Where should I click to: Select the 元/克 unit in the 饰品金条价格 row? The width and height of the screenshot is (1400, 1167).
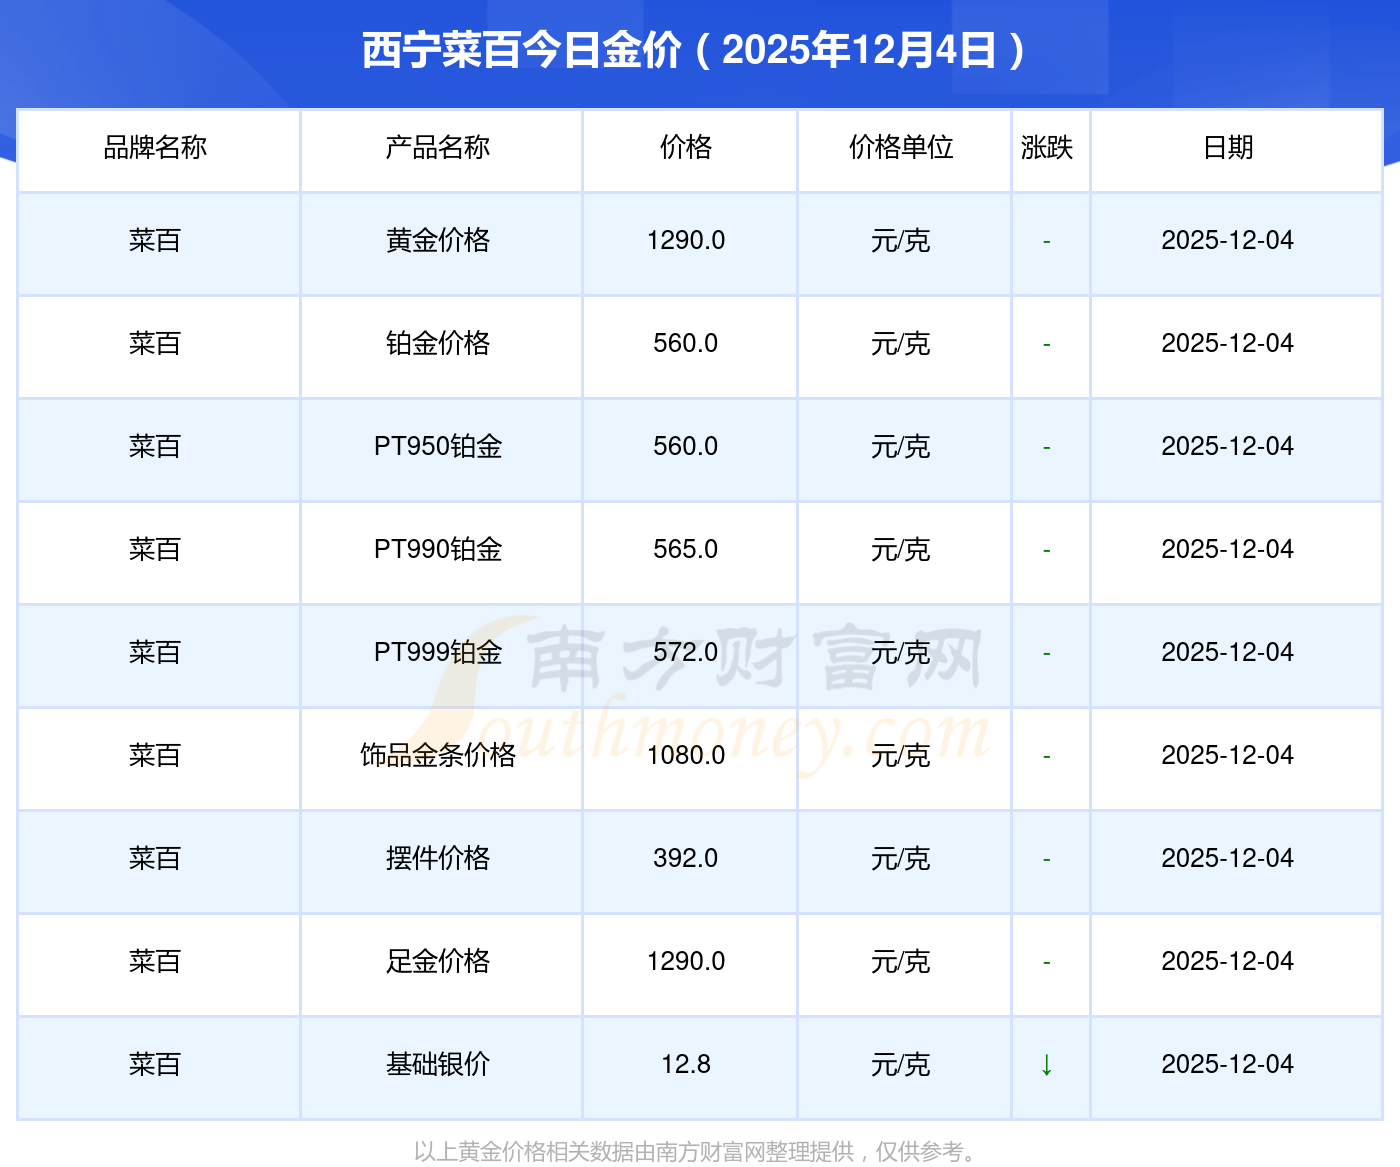point(901,756)
